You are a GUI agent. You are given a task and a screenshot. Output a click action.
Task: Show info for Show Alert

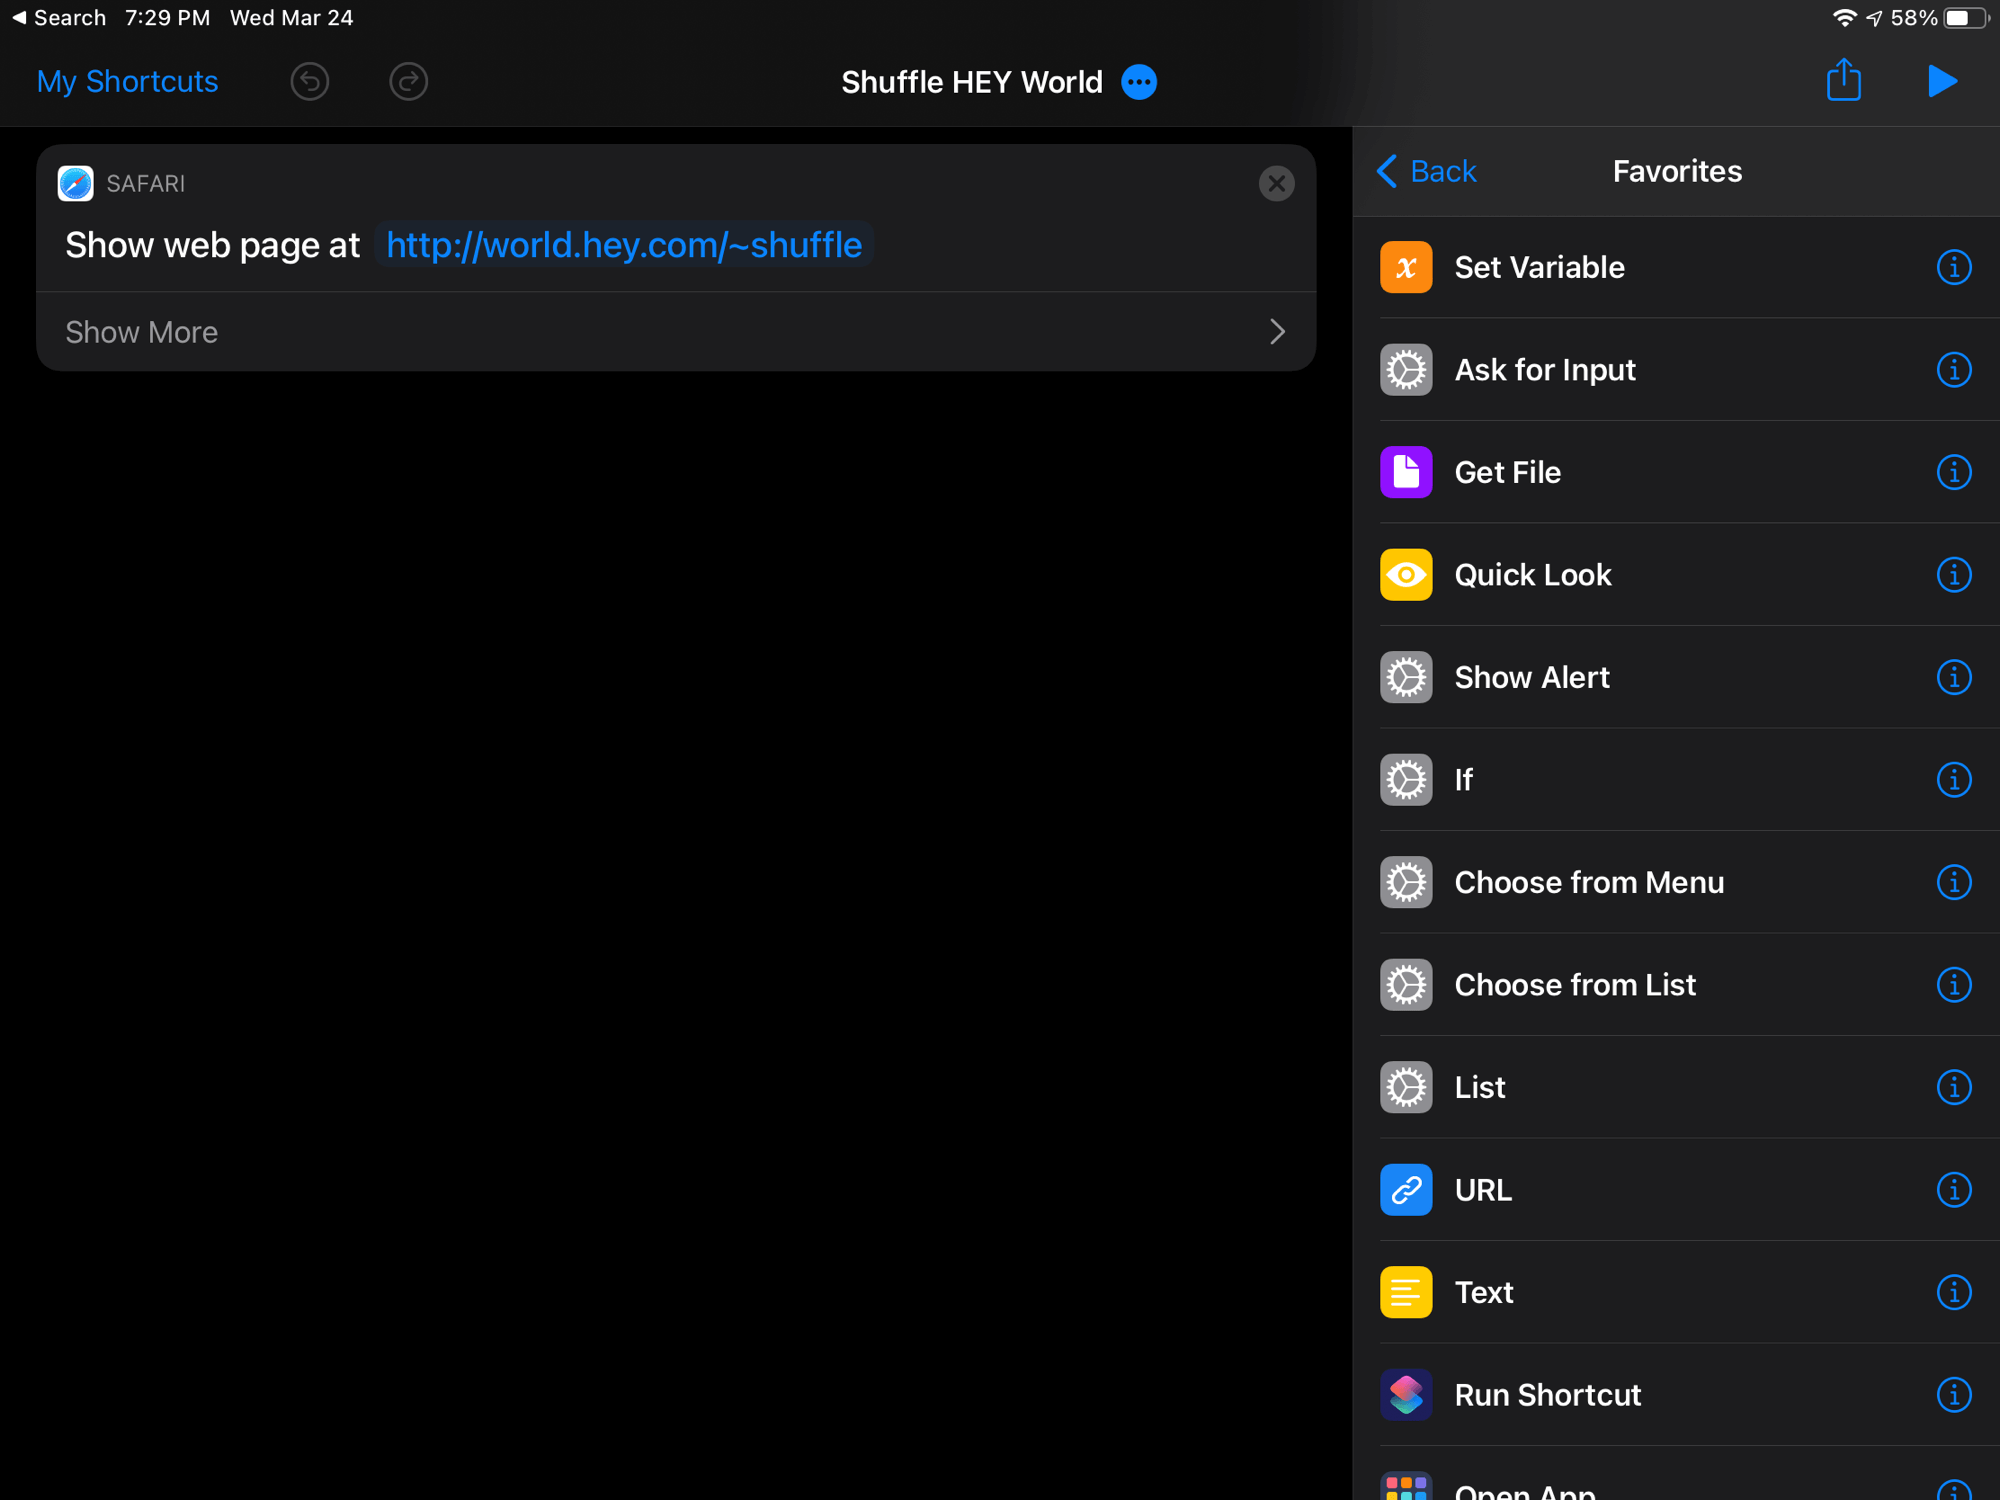tap(1953, 677)
